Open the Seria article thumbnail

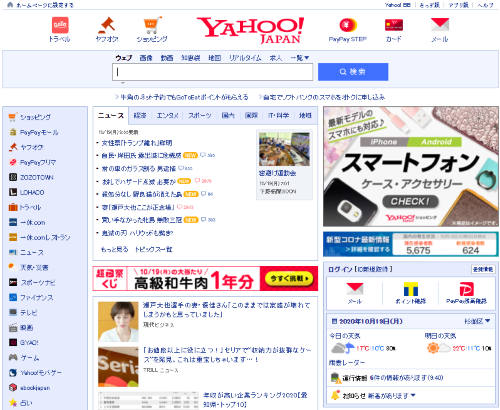pos(118,367)
